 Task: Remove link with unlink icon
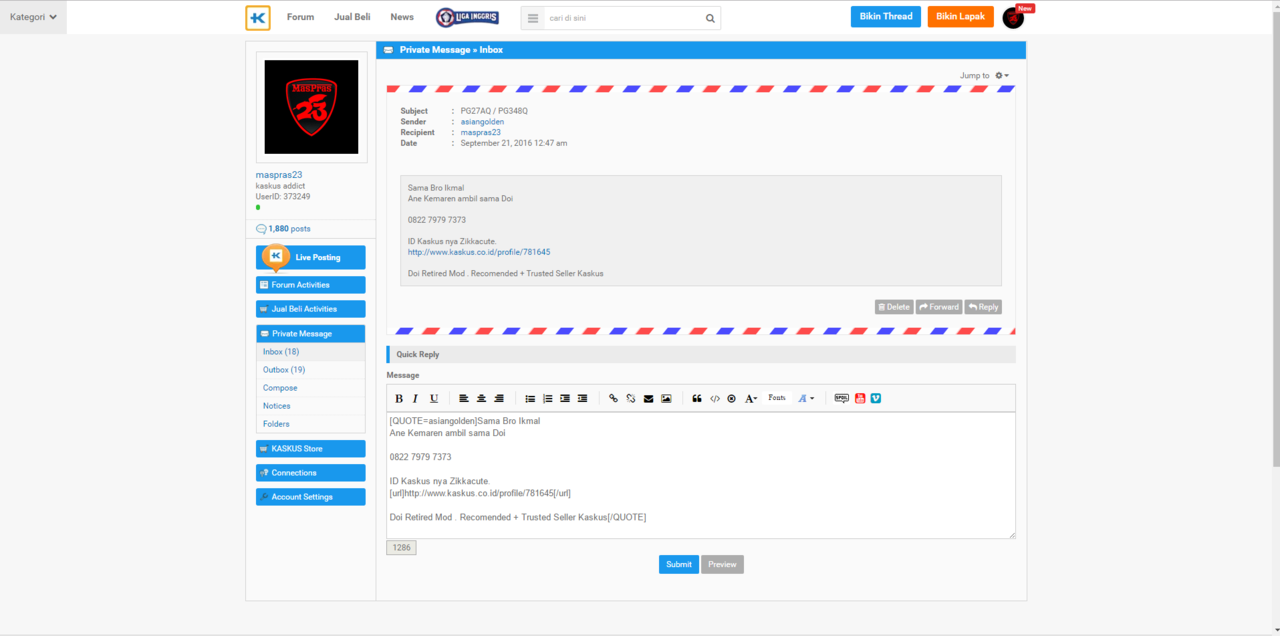pyautogui.click(x=631, y=398)
